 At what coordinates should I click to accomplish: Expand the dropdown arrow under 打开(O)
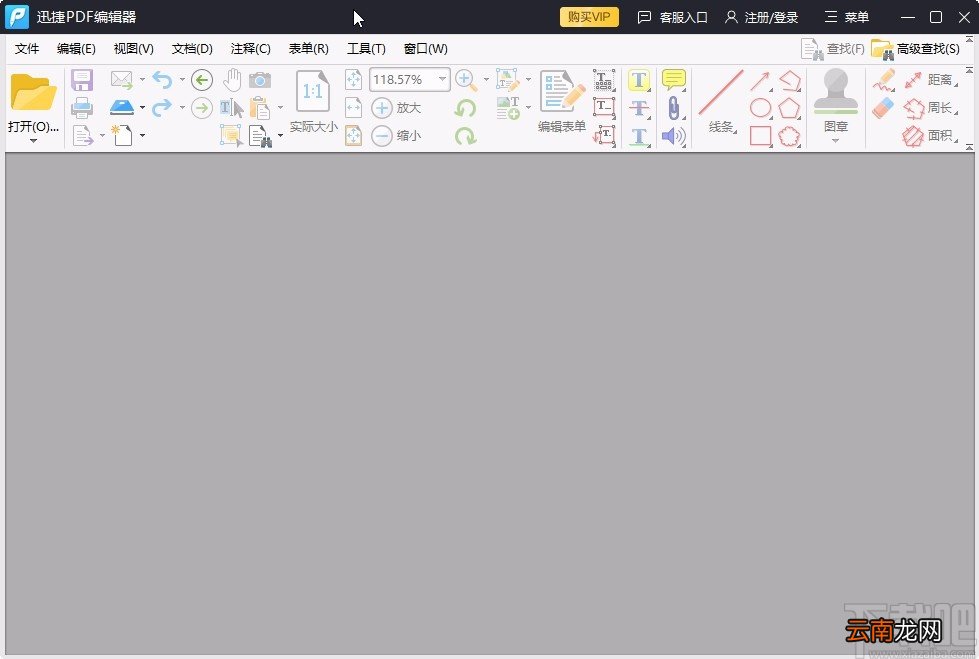(33, 141)
